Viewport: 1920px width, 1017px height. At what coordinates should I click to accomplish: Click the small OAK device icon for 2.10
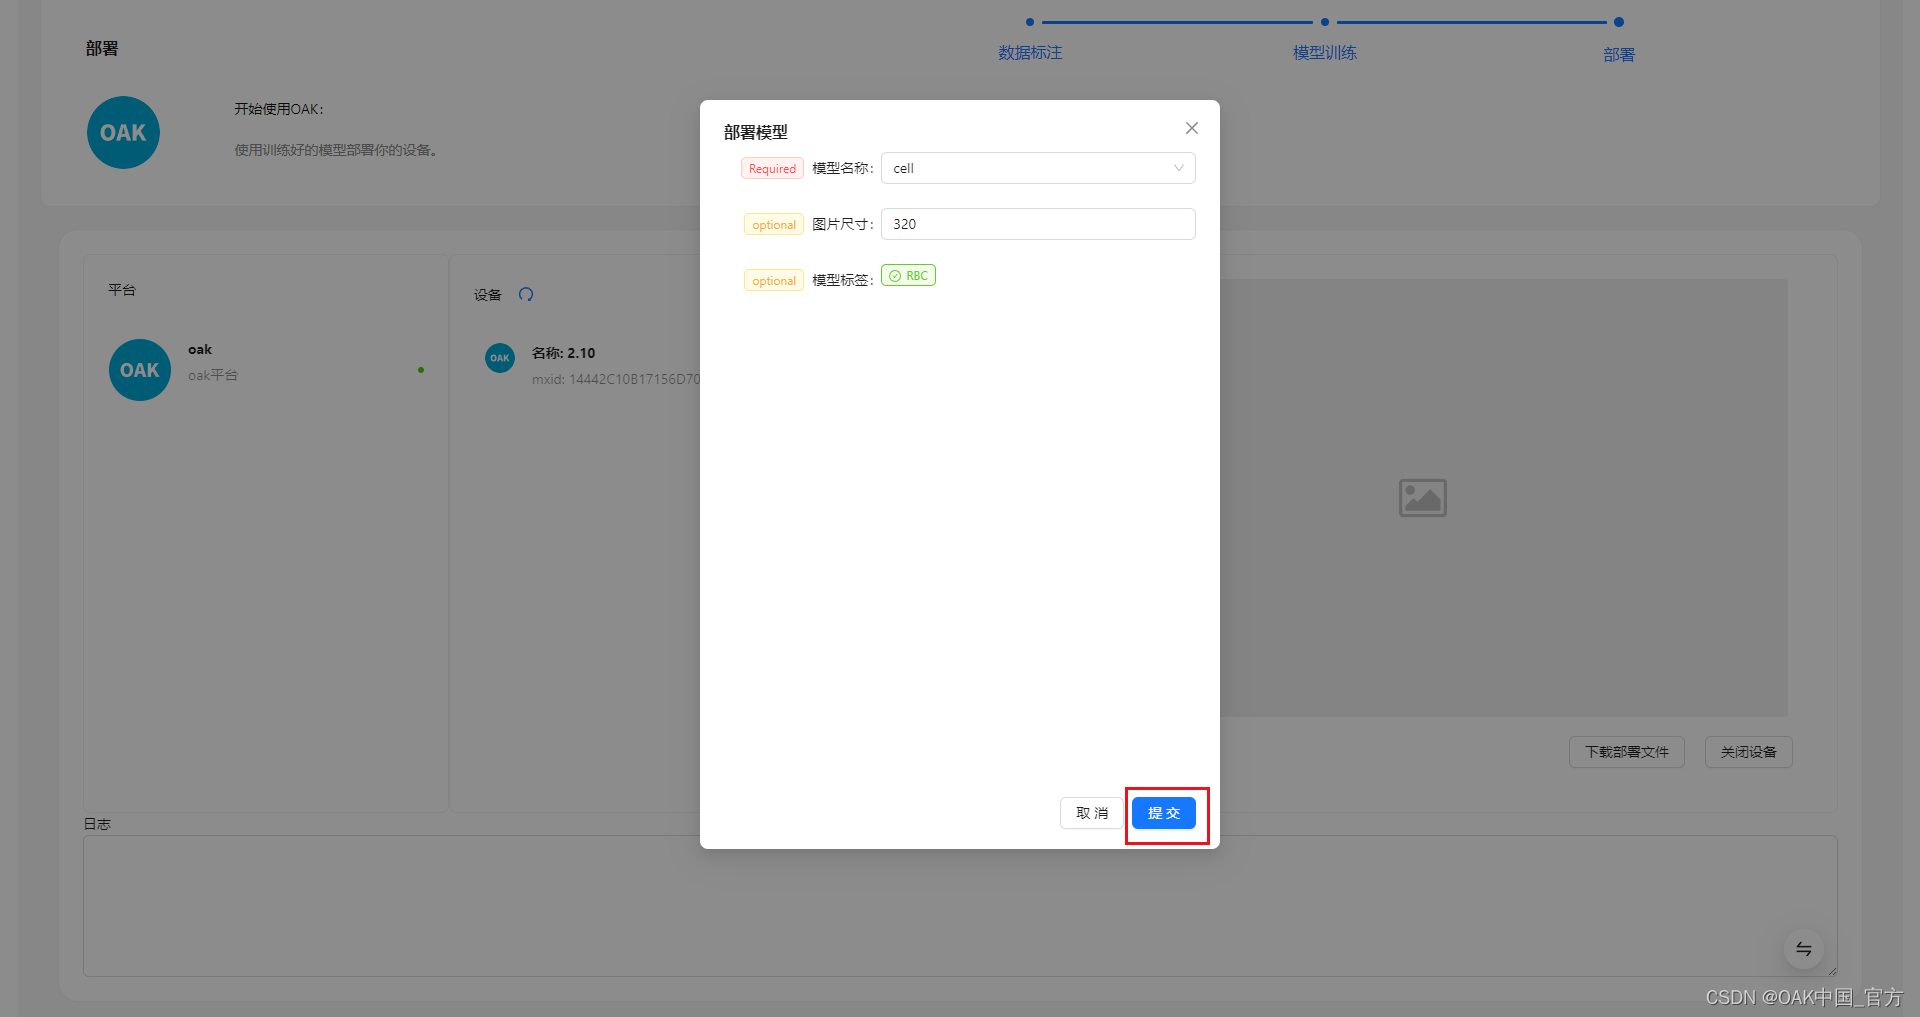pos(500,358)
